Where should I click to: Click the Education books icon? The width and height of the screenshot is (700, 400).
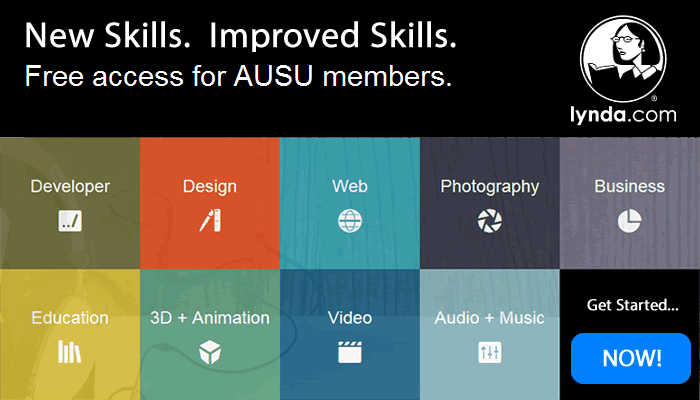click(x=70, y=352)
